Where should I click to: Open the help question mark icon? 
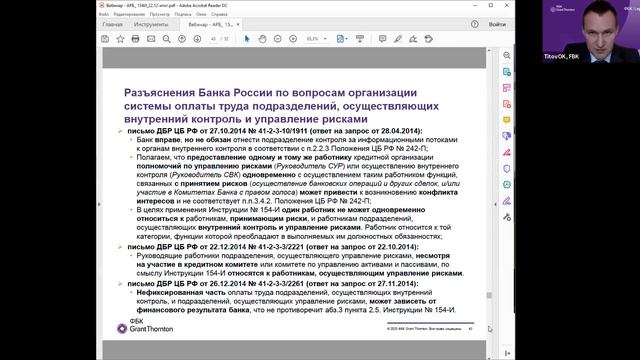tap(474, 24)
